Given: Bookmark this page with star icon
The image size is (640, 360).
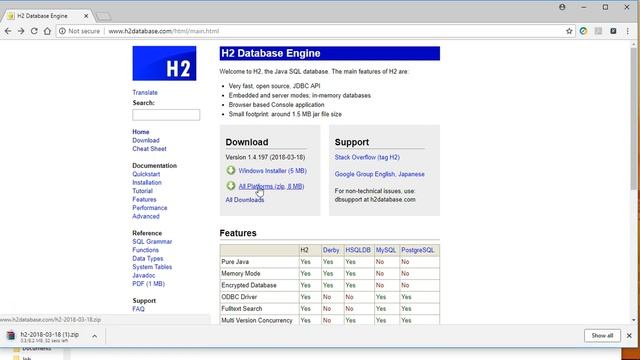Looking at the screenshot, I should (x=569, y=31).
